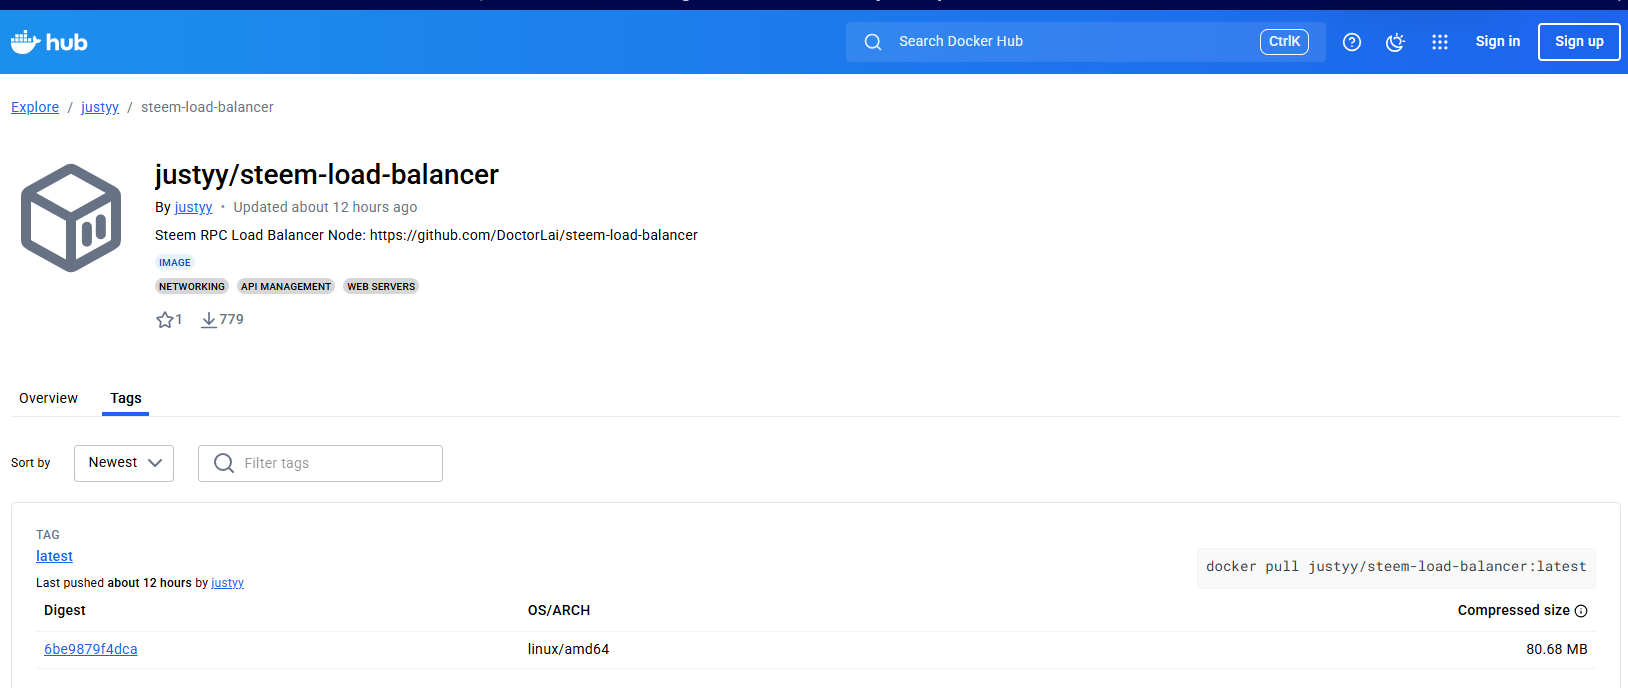The height and width of the screenshot is (688, 1628).
Task: Click the CtrlK shortcut badge
Action: pyautogui.click(x=1284, y=42)
